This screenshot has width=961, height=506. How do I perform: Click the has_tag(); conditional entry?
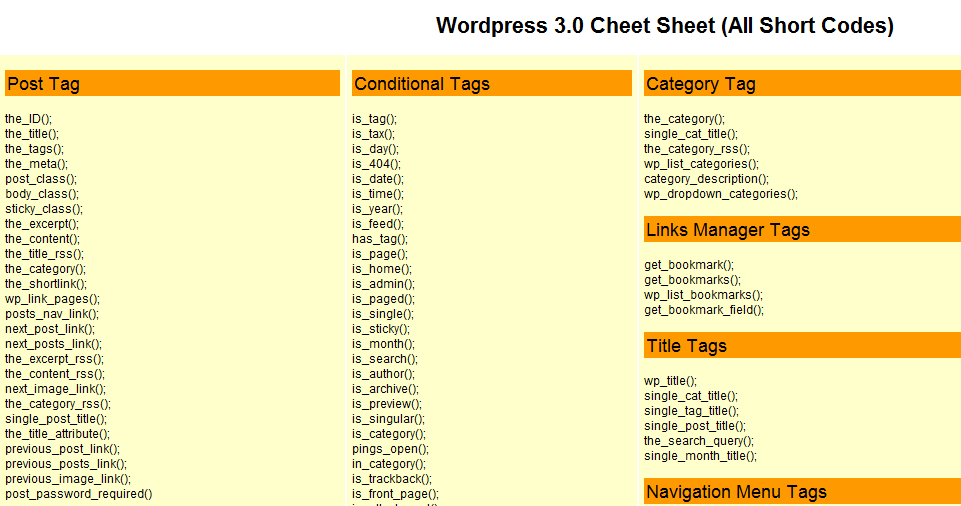coord(380,239)
